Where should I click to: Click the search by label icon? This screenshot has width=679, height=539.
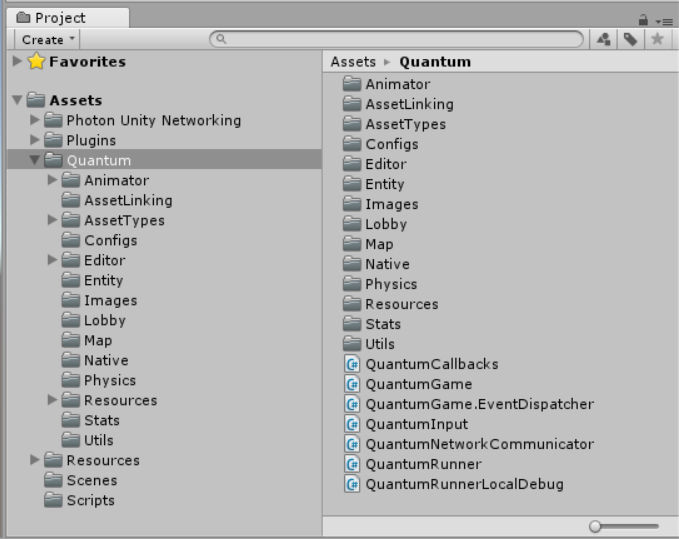[630, 39]
